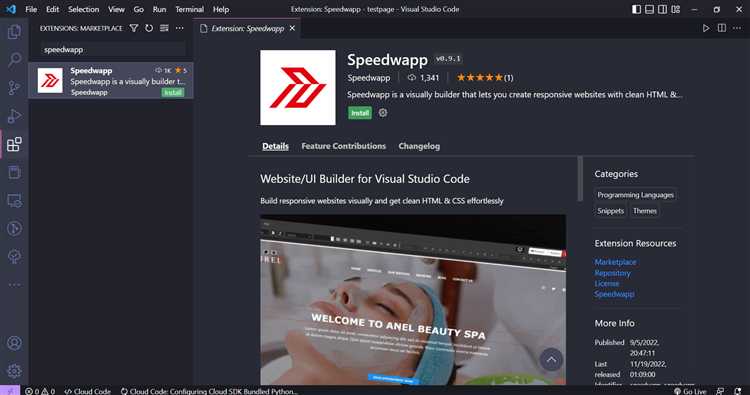Show additional views ellipsis in activity bar
The width and height of the screenshot is (750, 395).
(x=14, y=285)
